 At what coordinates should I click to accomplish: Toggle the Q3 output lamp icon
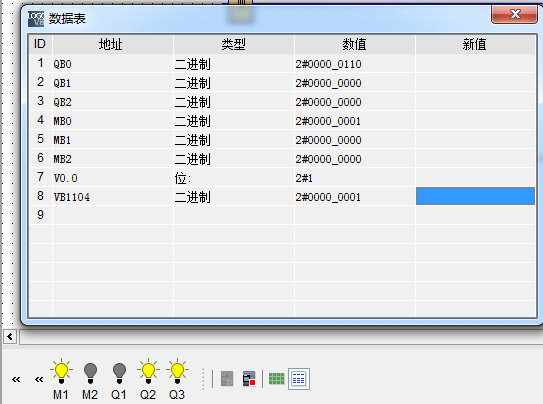[x=177, y=371]
